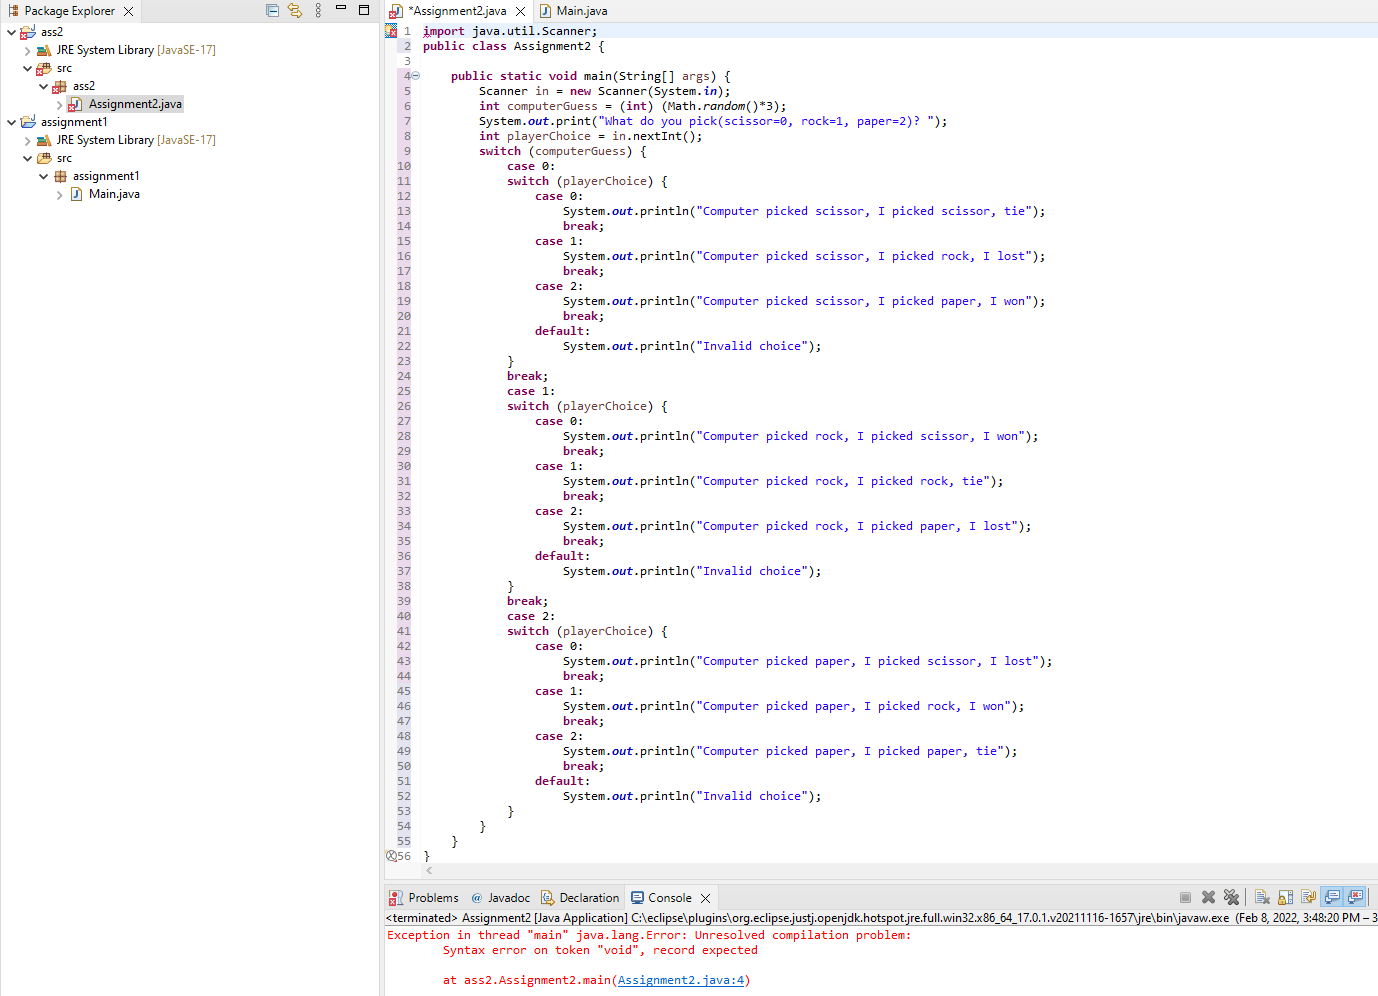Select Main.java in Package Explorer
The height and width of the screenshot is (996, 1378).
coord(114,194)
